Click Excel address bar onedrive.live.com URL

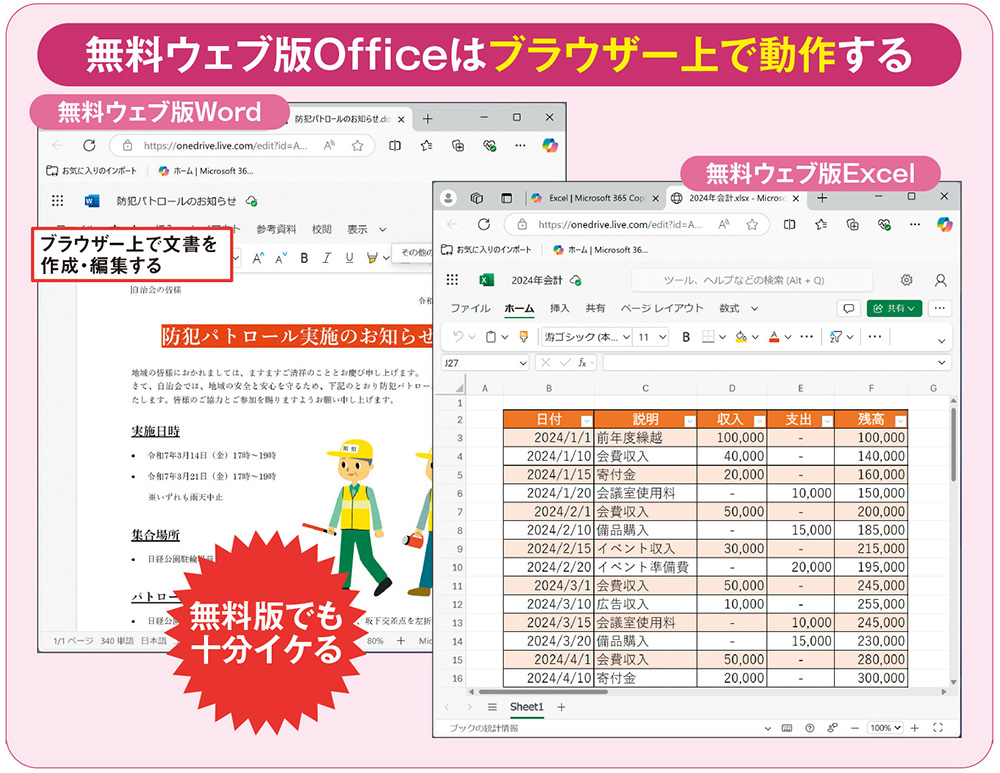click(620, 225)
